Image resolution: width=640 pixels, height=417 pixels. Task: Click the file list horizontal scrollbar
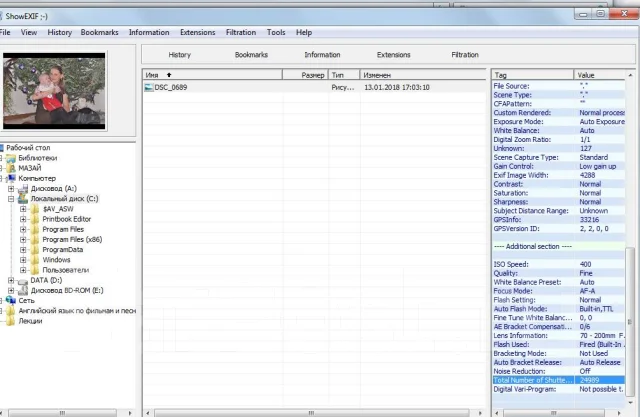[311, 413]
